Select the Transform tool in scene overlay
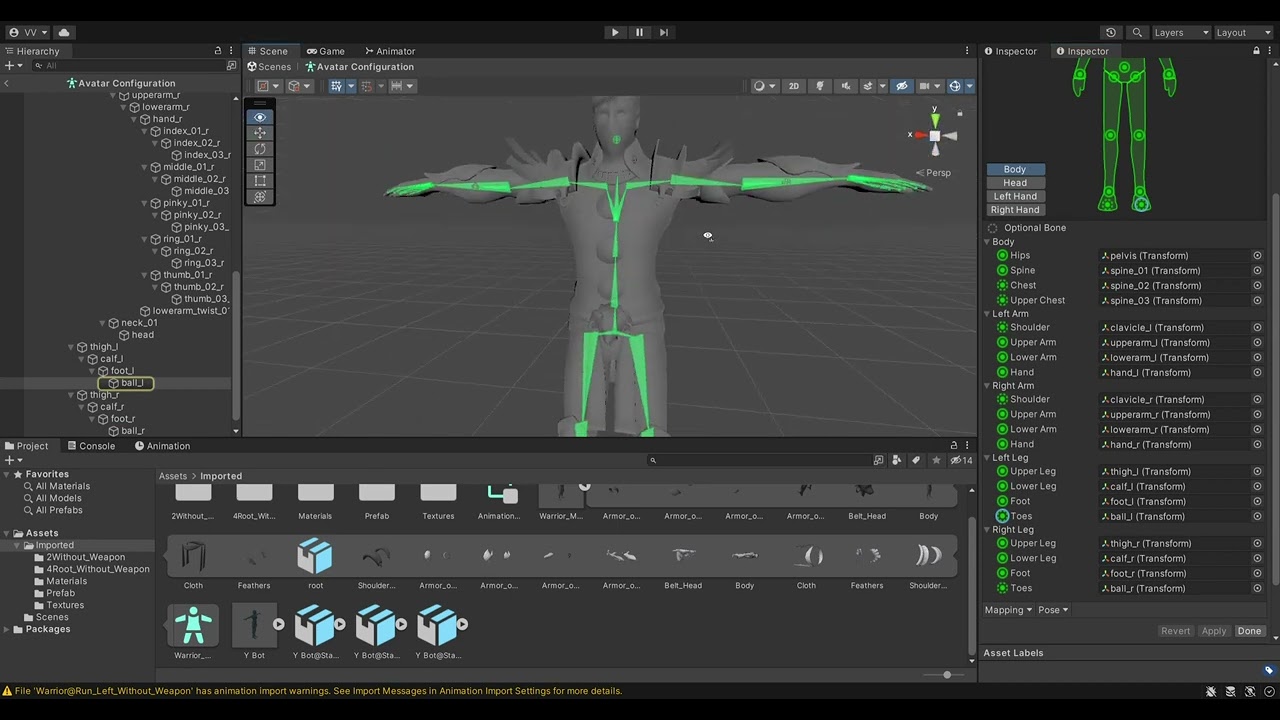Screen dimensions: 1280x720 (x=260, y=197)
